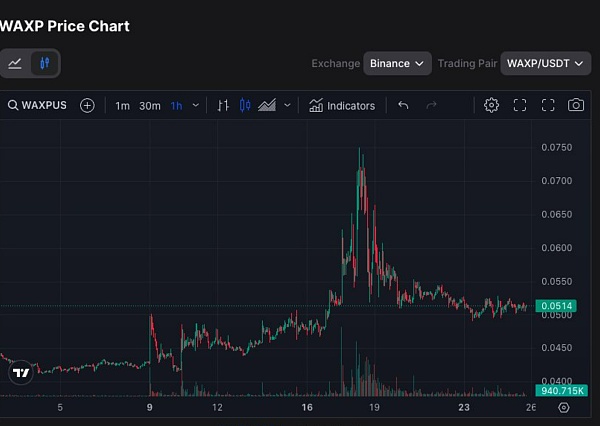Image resolution: width=600 pixels, height=426 pixels.
Task: Select the 1h time interval
Action: click(176, 106)
